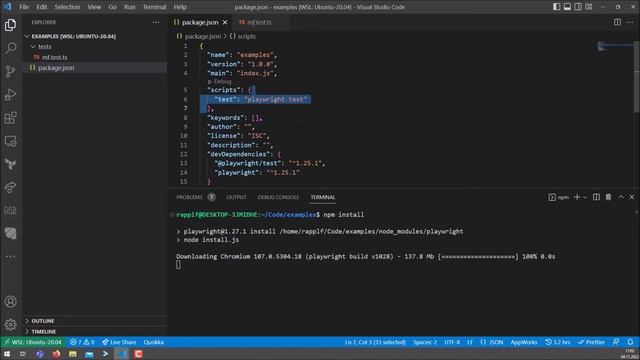Viewport: 640px width, 360px height.
Task: Click the cursor position Ln 7 status item
Action: point(375,342)
